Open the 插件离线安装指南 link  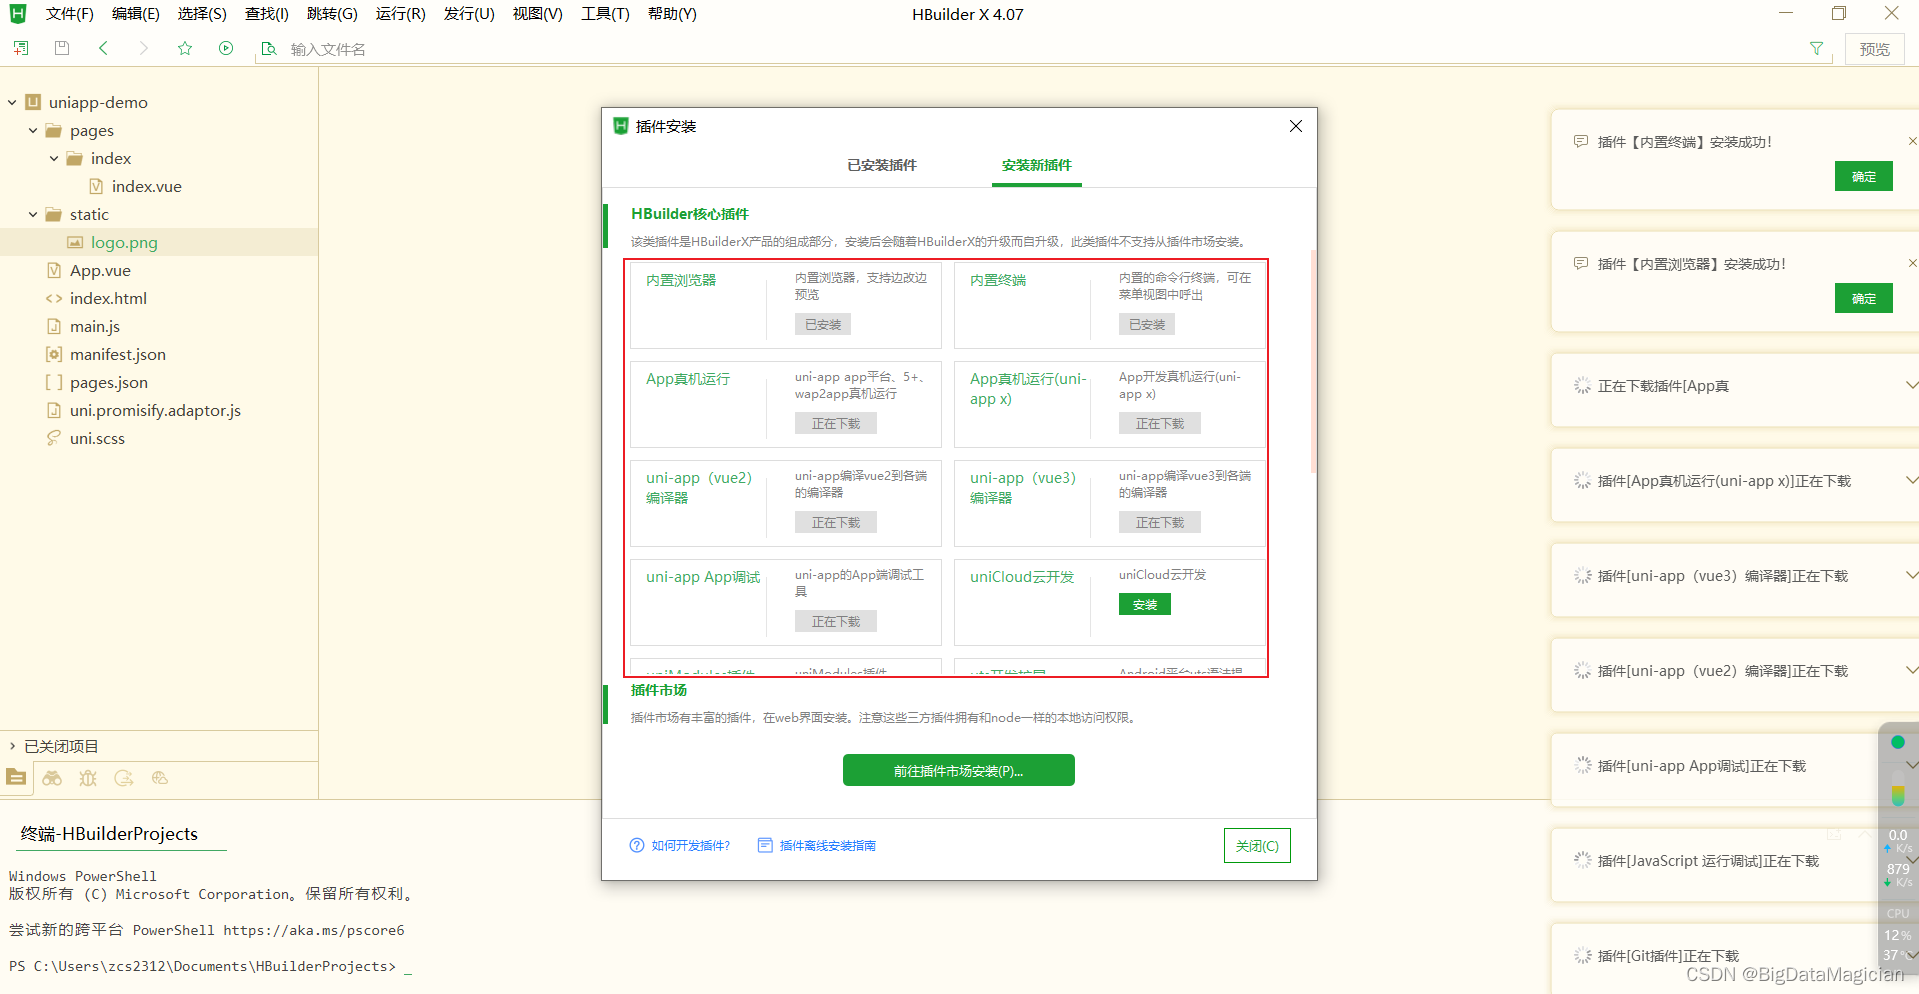828,846
